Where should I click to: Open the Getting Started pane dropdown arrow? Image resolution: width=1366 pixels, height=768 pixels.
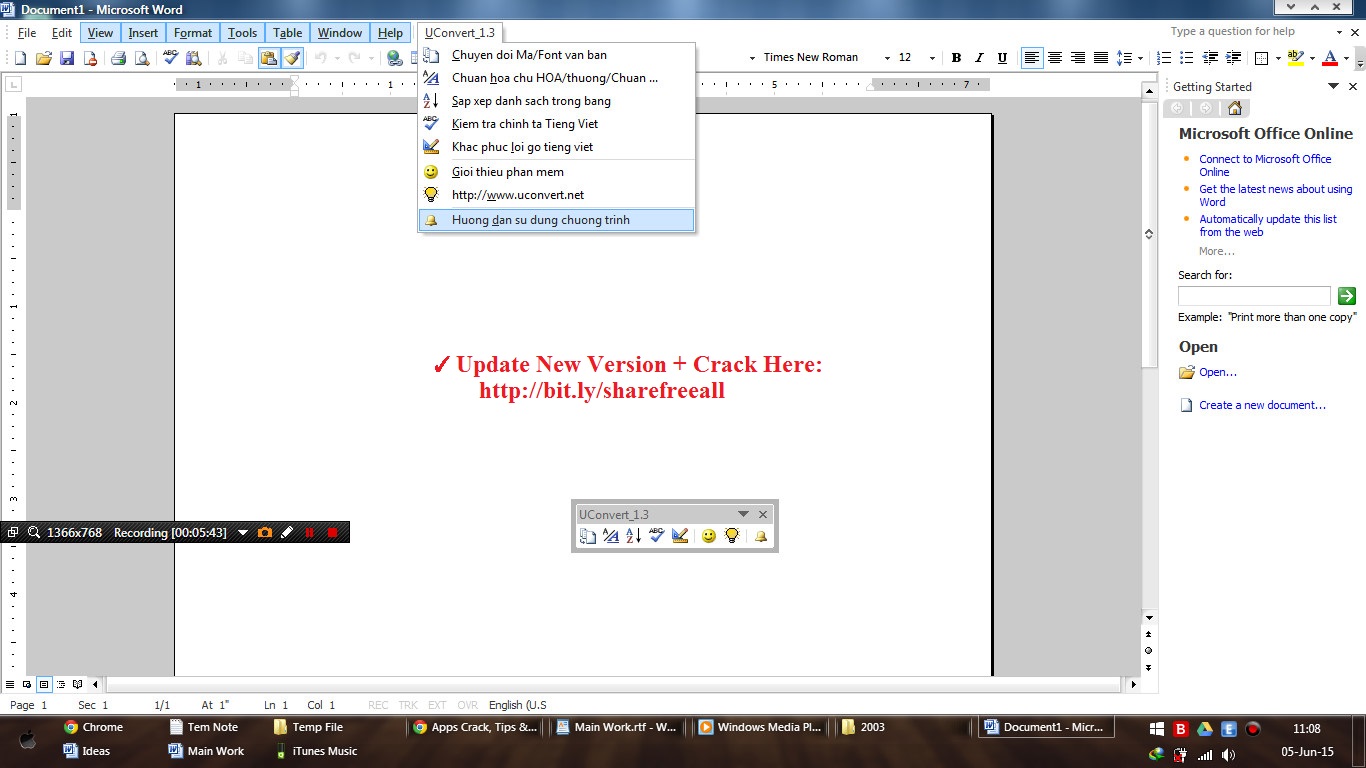[x=1331, y=87]
